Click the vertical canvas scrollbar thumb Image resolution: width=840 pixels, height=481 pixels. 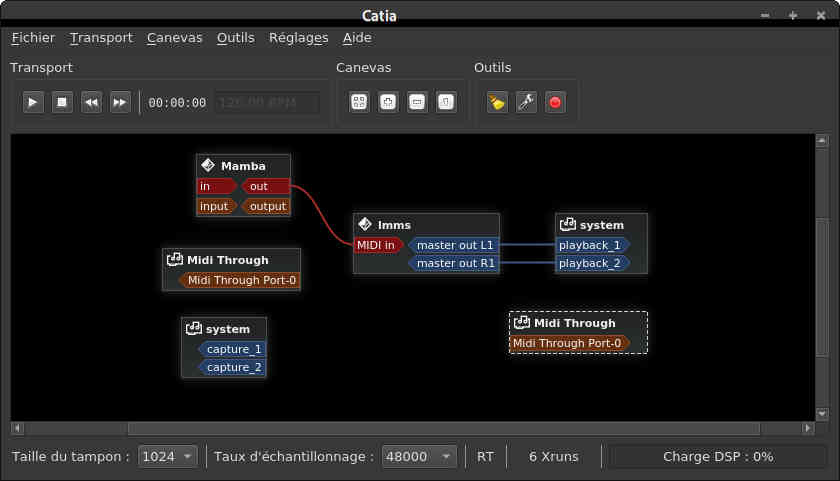tap(822, 286)
